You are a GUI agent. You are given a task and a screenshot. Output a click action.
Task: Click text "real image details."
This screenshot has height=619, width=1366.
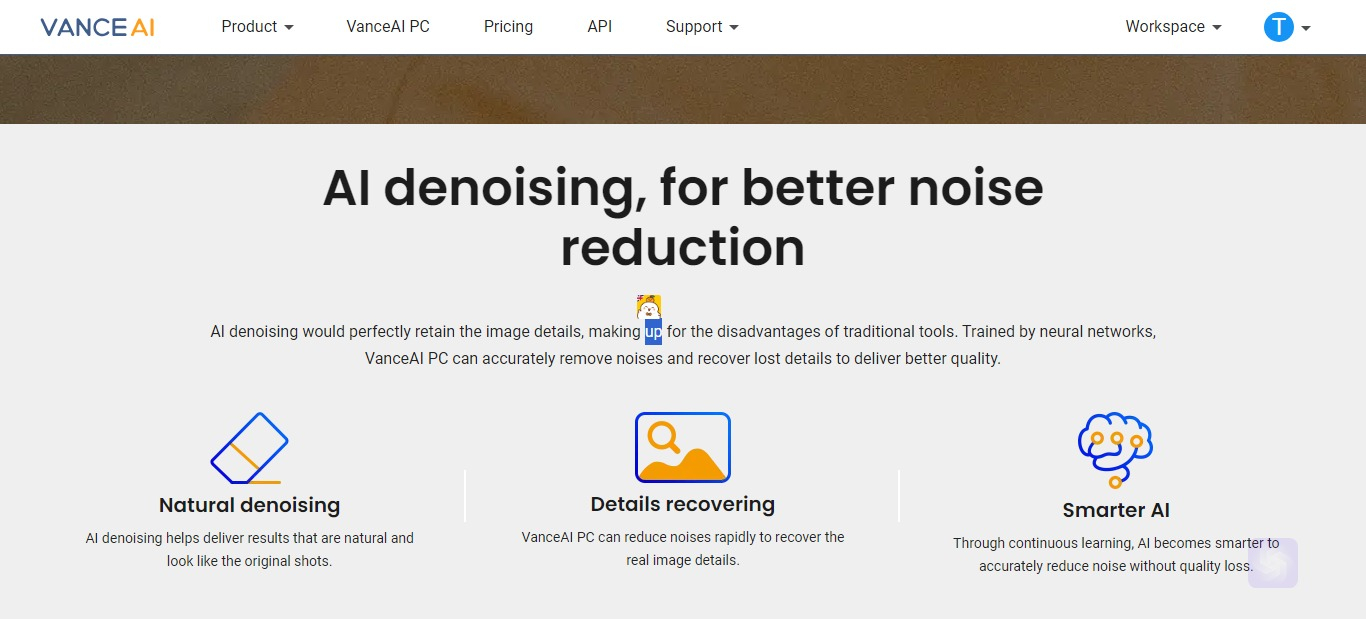tap(683, 560)
